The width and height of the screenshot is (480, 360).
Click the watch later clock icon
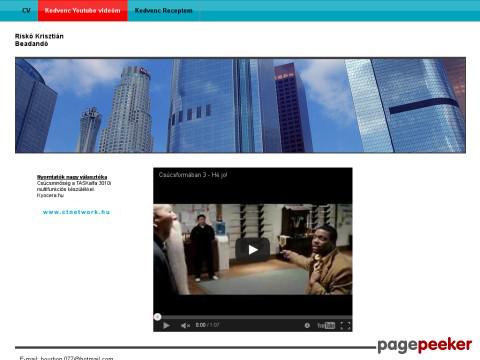coord(307,325)
